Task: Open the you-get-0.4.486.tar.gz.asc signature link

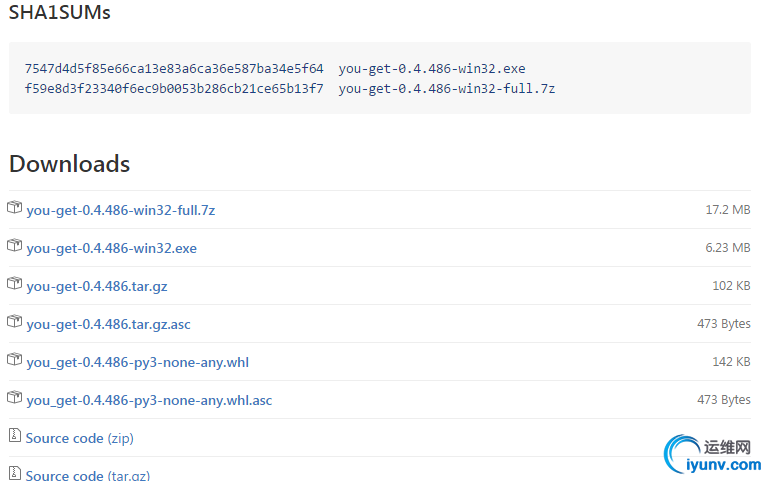Action: click(x=110, y=324)
